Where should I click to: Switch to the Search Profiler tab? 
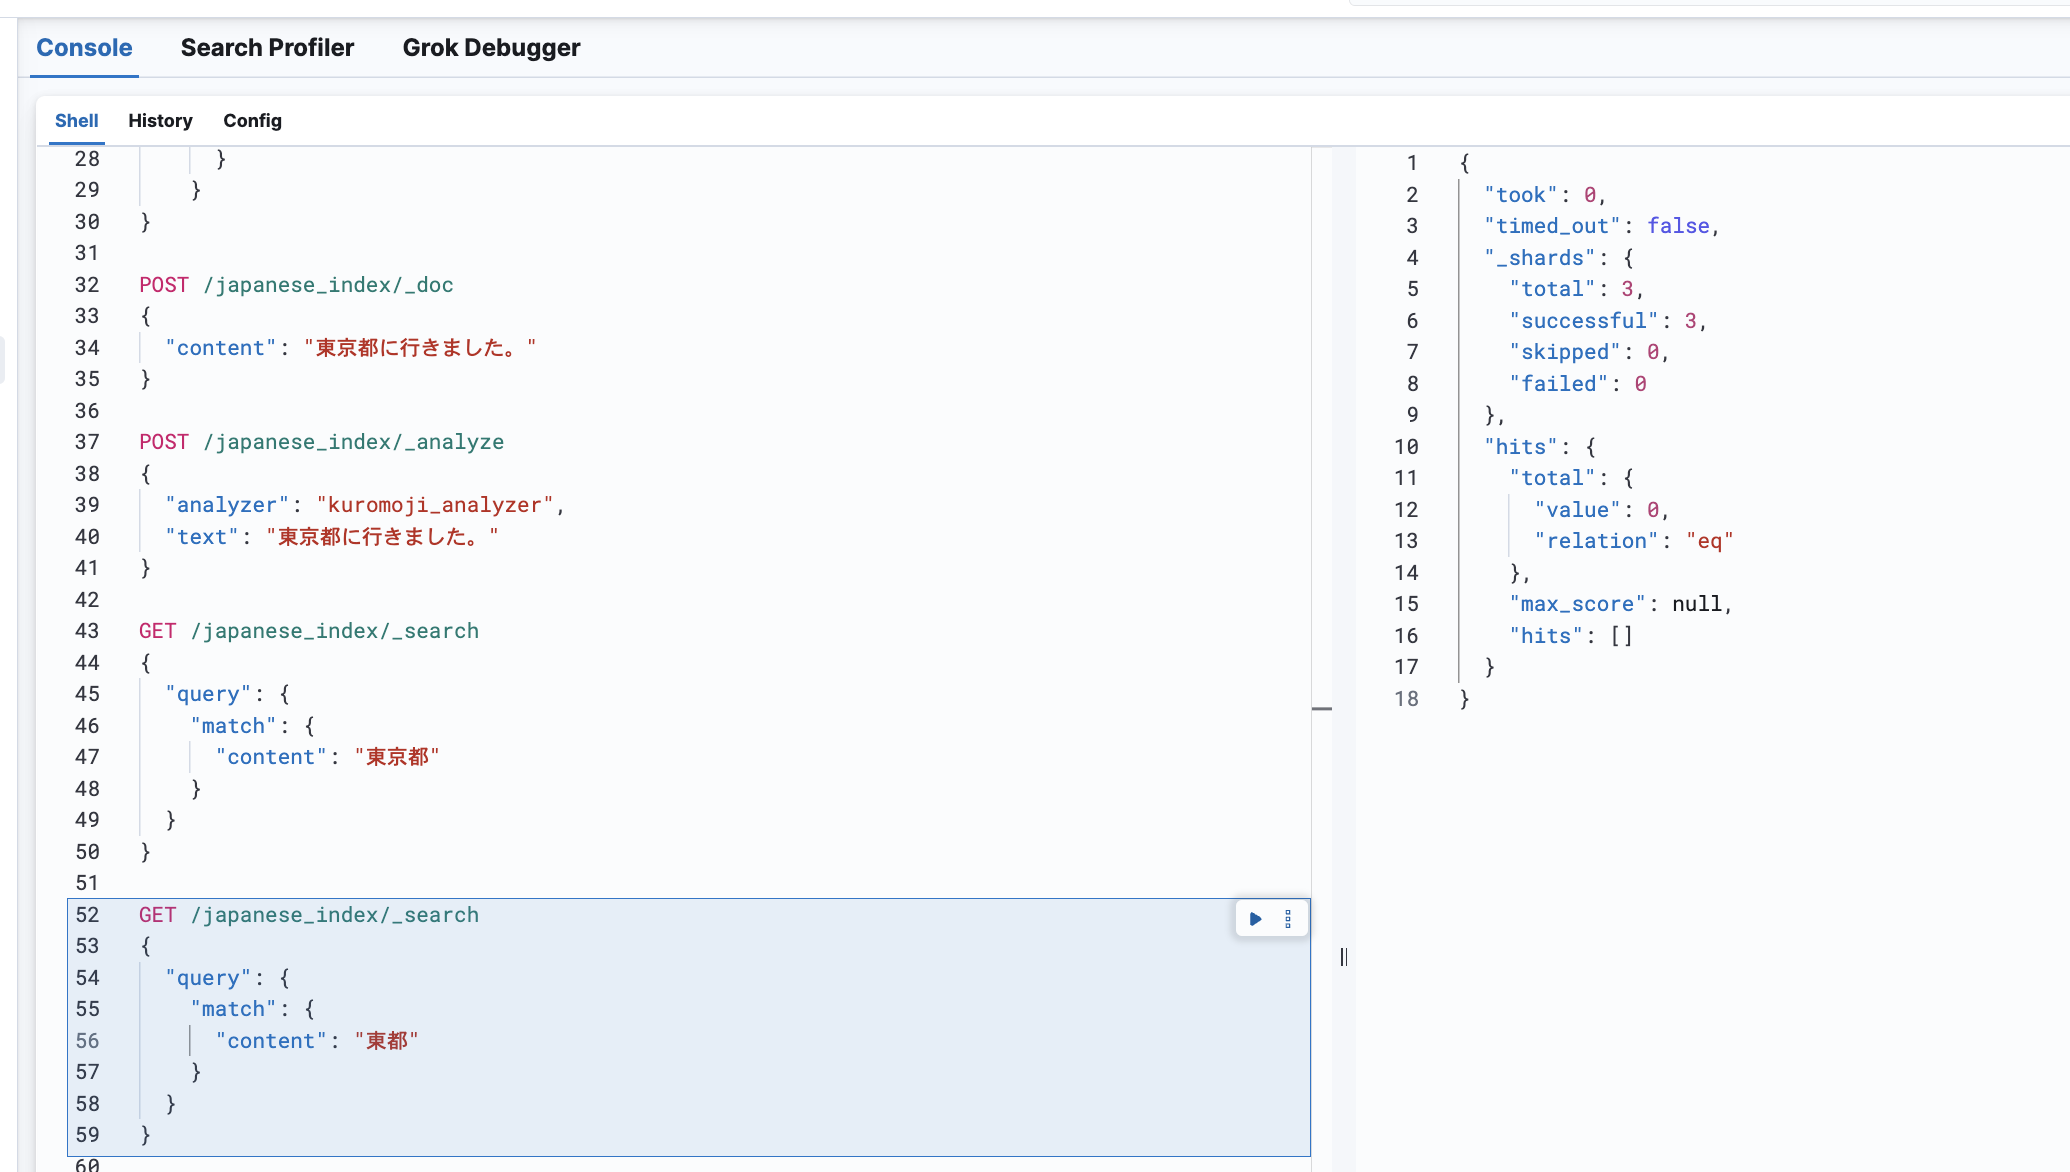click(x=267, y=48)
